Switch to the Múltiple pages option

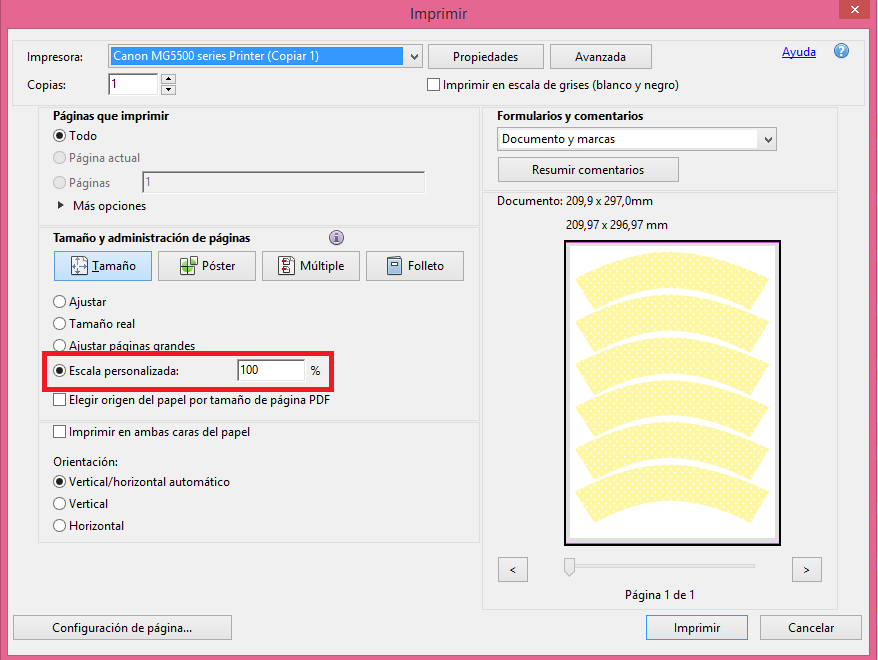[x=311, y=266]
